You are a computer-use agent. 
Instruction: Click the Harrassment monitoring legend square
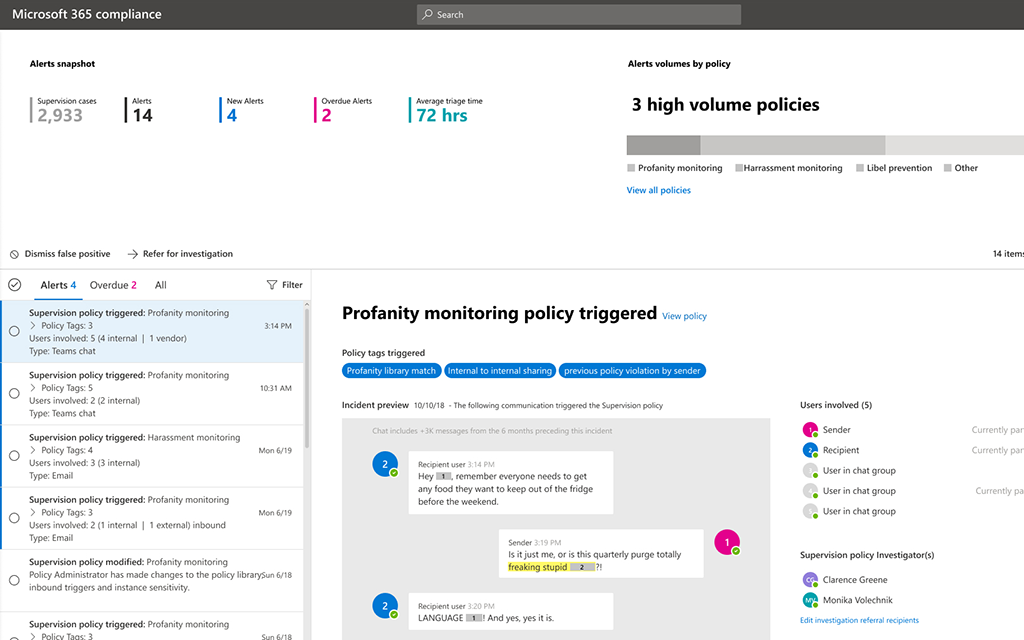click(x=739, y=168)
